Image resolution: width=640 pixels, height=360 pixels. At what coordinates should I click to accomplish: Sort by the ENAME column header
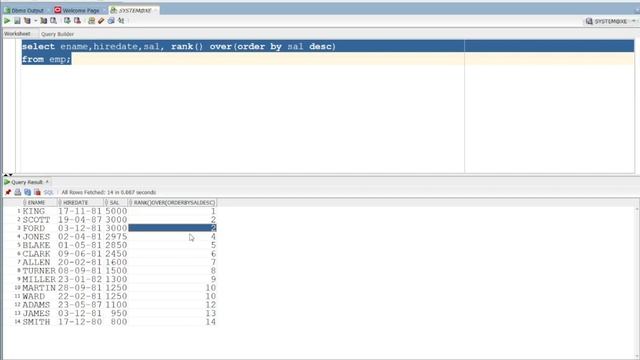(x=39, y=202)
